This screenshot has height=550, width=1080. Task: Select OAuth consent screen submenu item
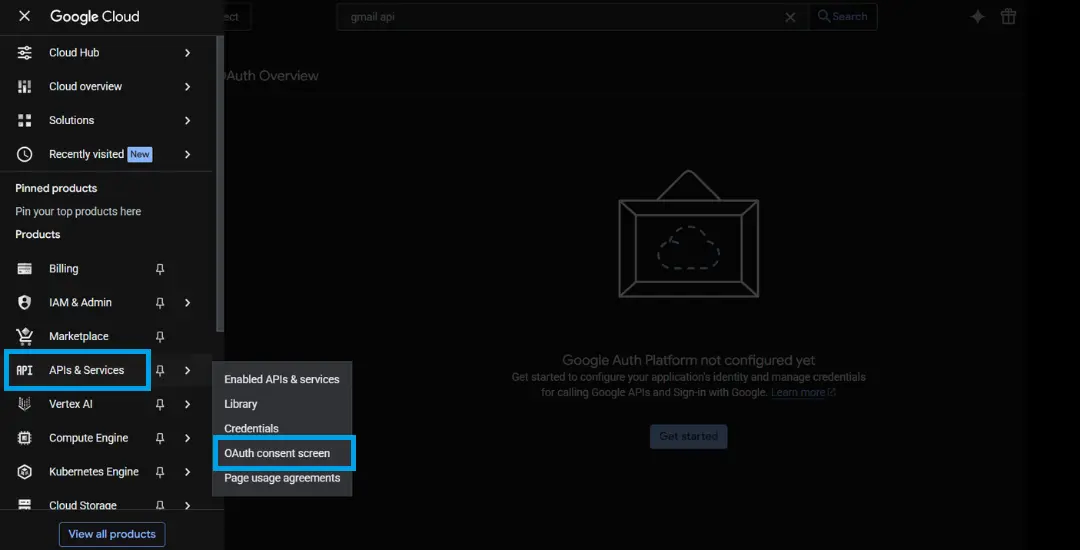(x=282, y=453)
